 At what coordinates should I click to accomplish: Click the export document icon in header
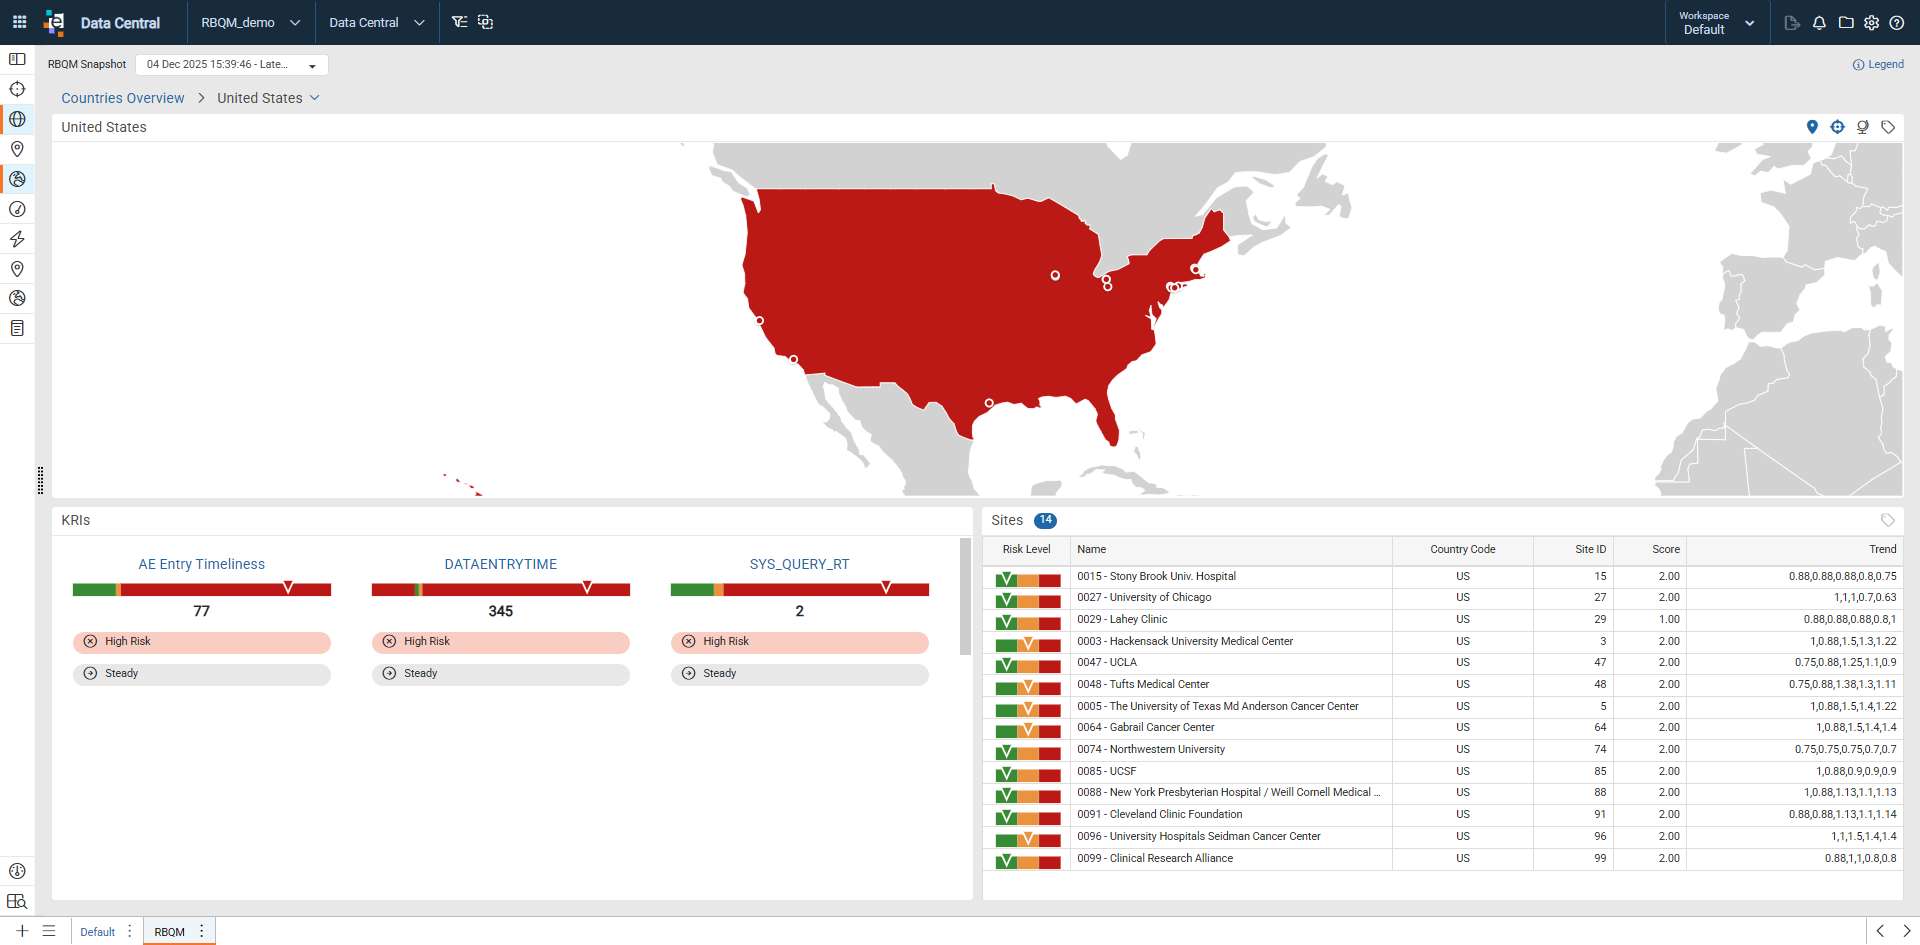tap(1792, 22)
